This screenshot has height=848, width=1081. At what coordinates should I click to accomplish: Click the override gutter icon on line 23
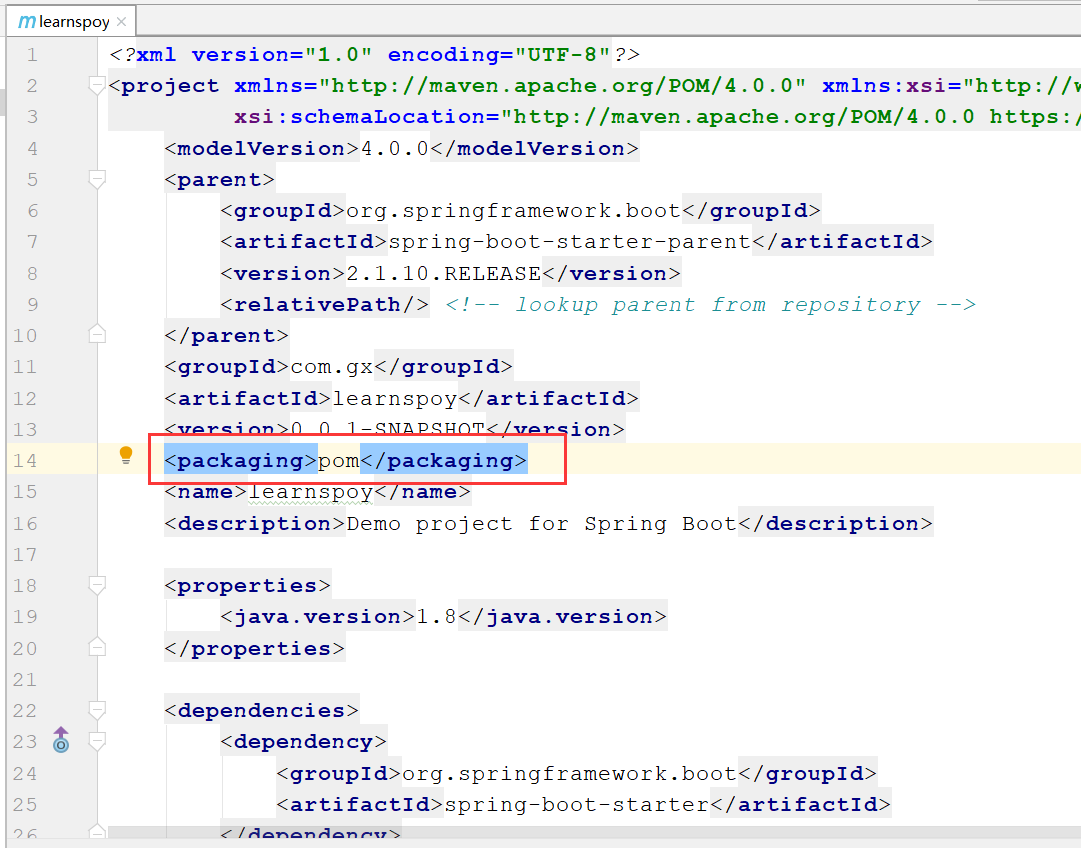tap(61, 740)
